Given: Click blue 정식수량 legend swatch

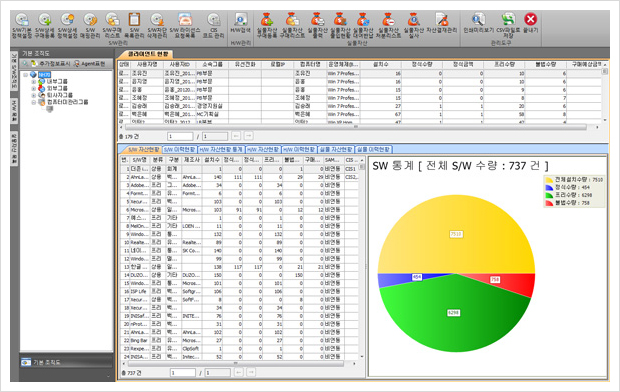Looking at the screenshot, I should click(x=549, y=188).
